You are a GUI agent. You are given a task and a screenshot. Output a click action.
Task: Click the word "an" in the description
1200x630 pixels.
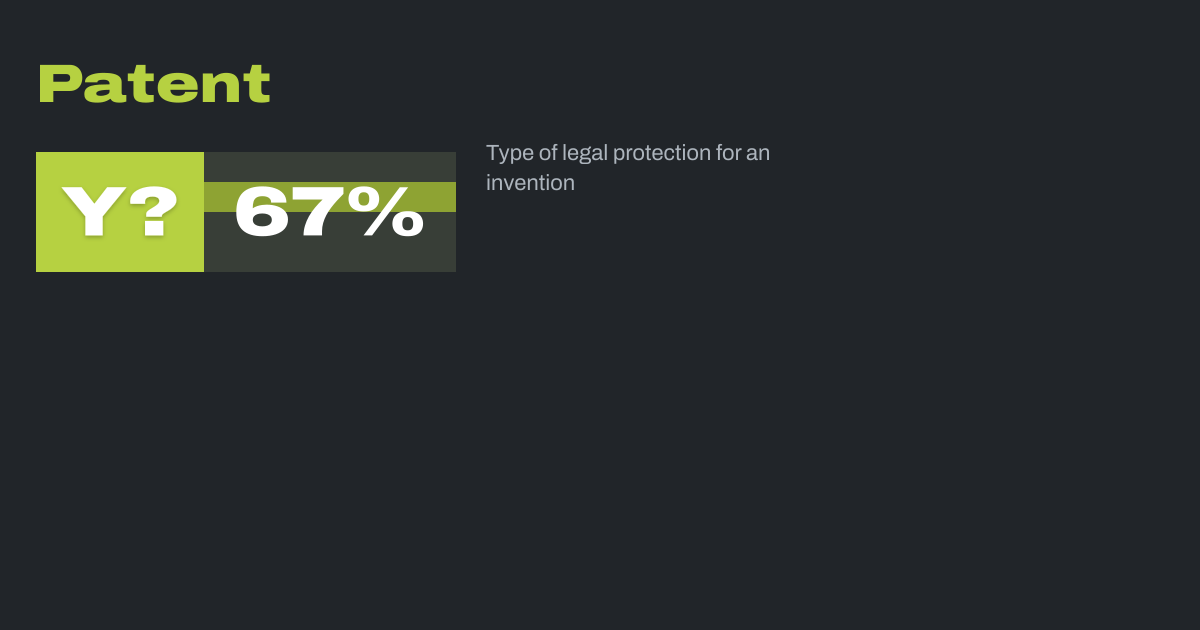pyautogui.click(x=758, y=154)
